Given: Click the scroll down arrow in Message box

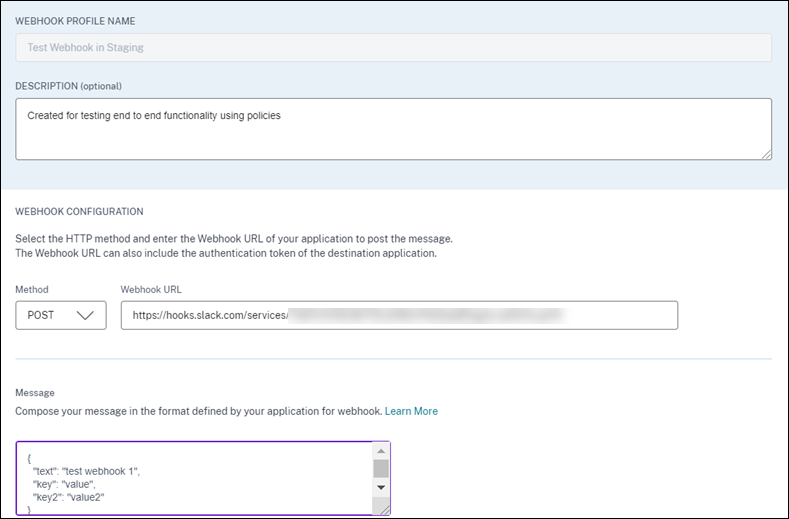Looking at the screenshot, I should click(x=380, y=487).
